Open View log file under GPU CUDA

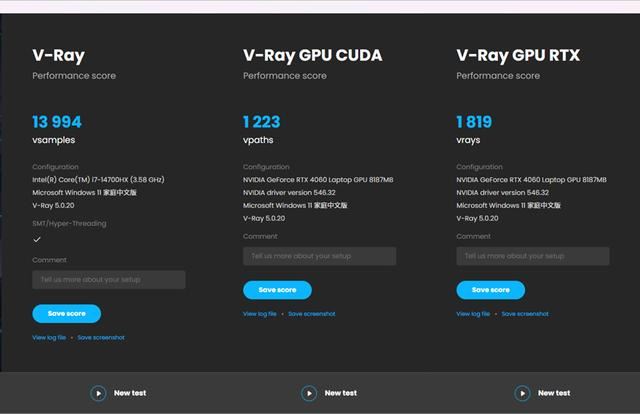click(260, 314)
